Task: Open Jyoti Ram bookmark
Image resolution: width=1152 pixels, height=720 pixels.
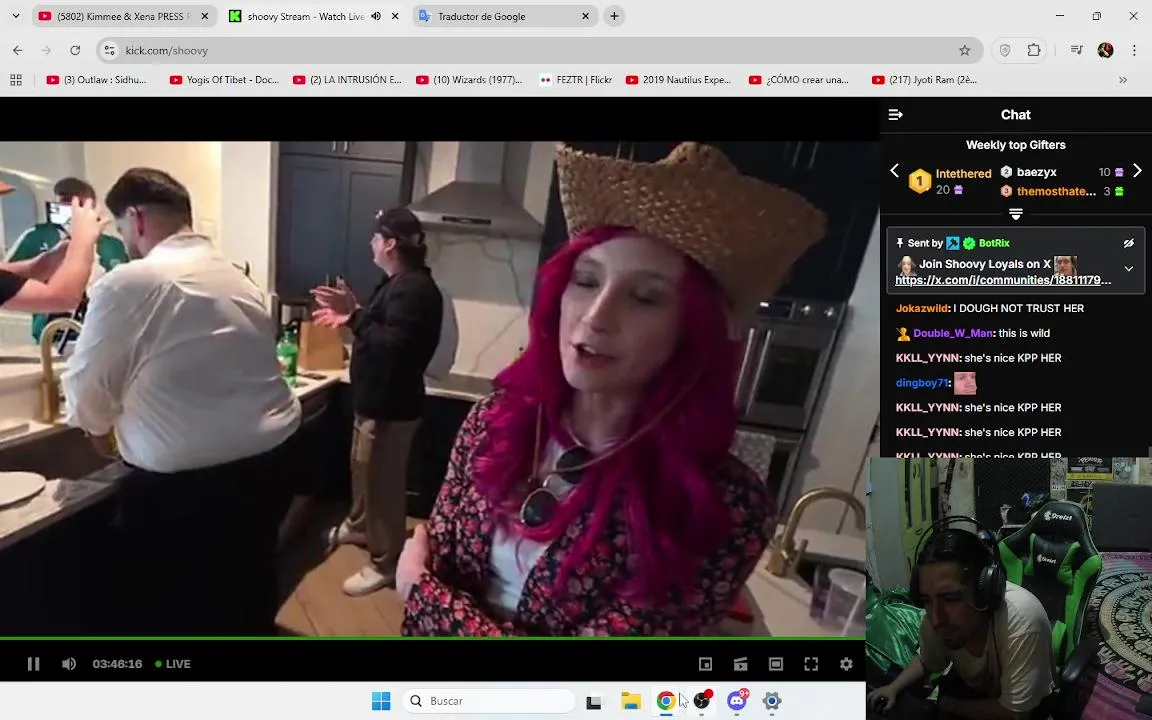Action: (x=924, y=80)
